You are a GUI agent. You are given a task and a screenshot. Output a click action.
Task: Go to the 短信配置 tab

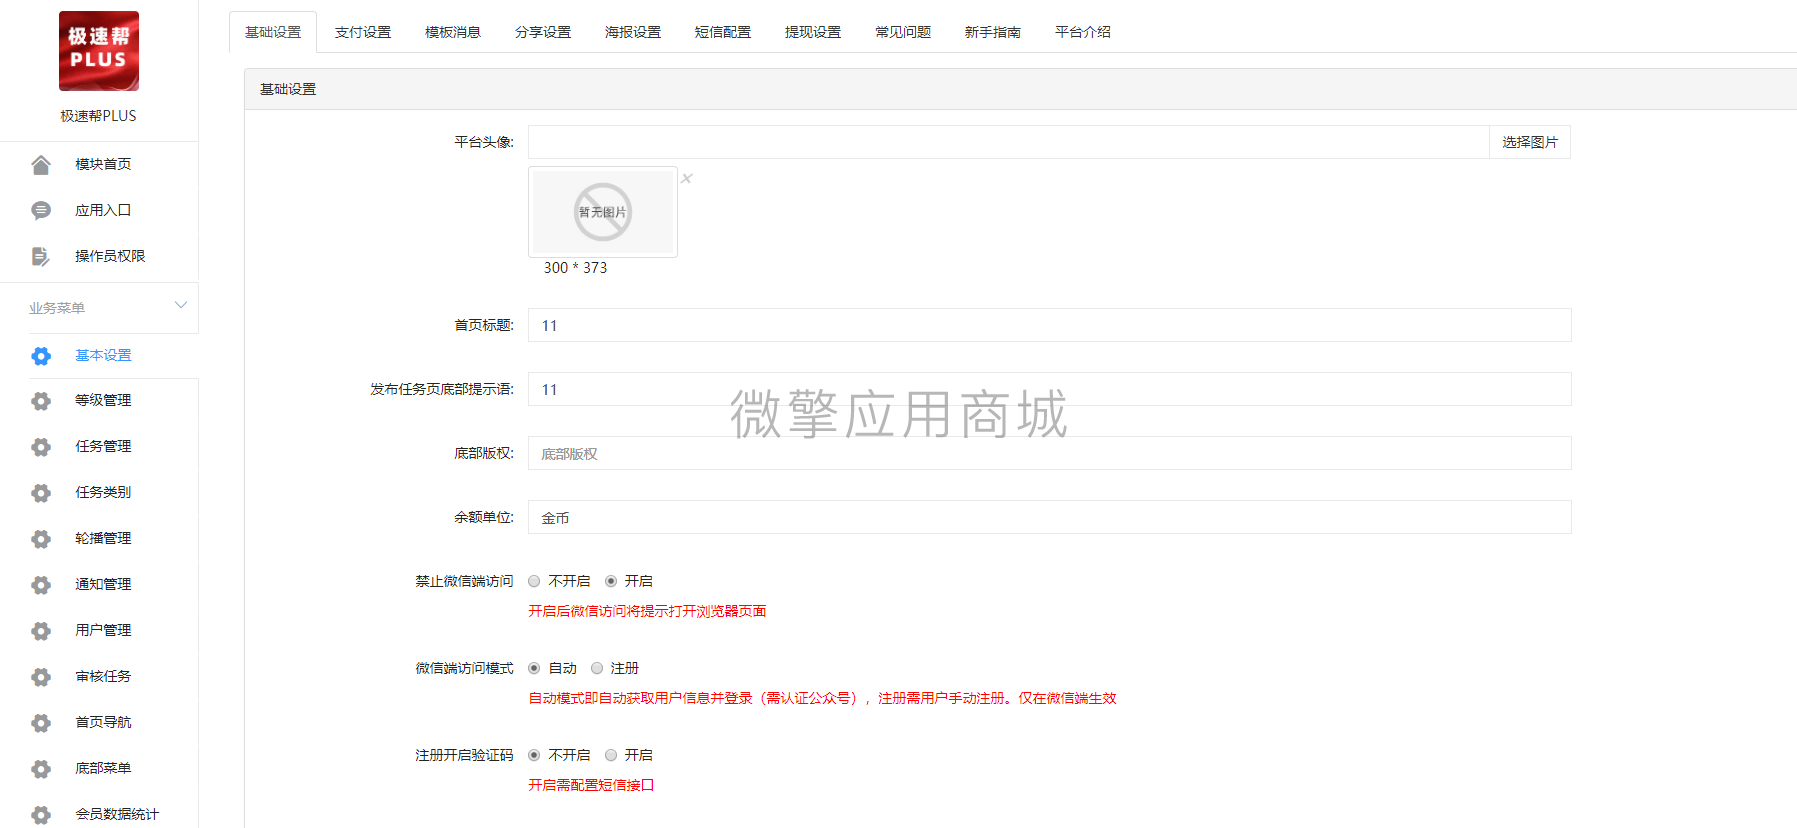(x=723, y=32)
